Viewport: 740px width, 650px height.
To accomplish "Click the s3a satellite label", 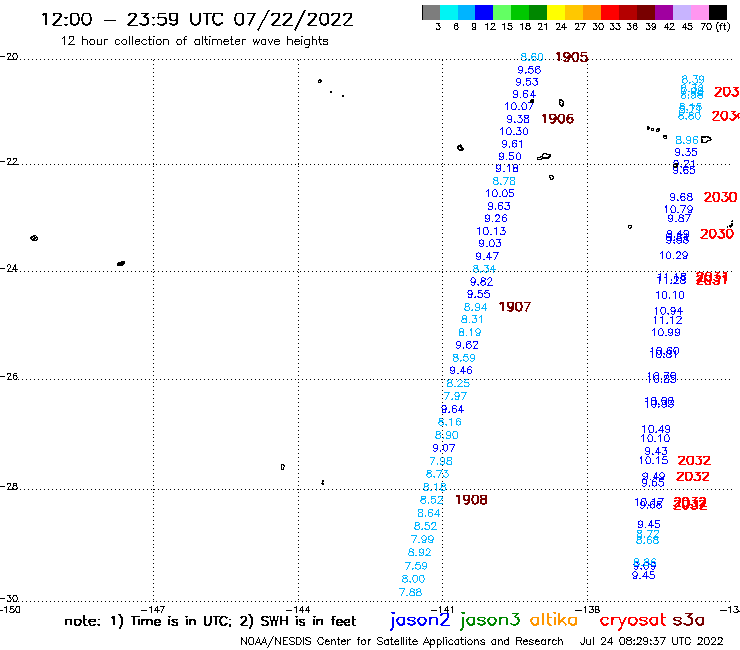I will click(x=688, y=620).
